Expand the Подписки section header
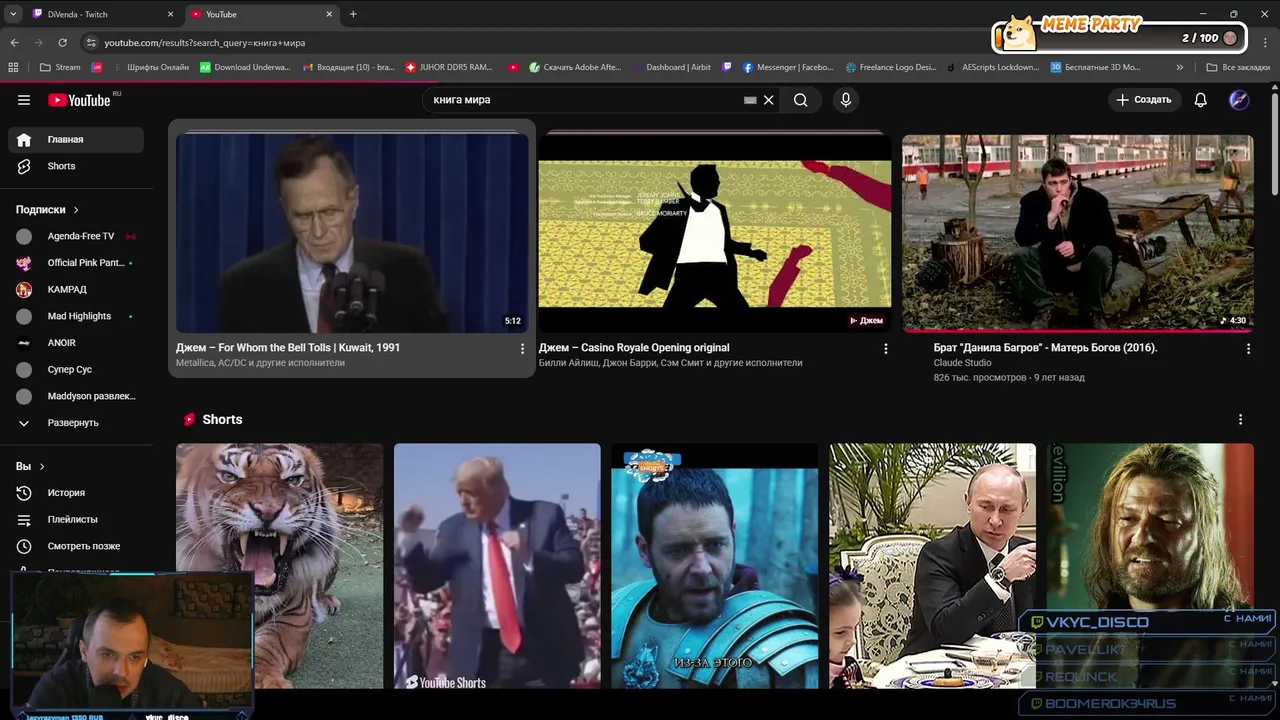The image size is (1280, 720). pos(47,210)
